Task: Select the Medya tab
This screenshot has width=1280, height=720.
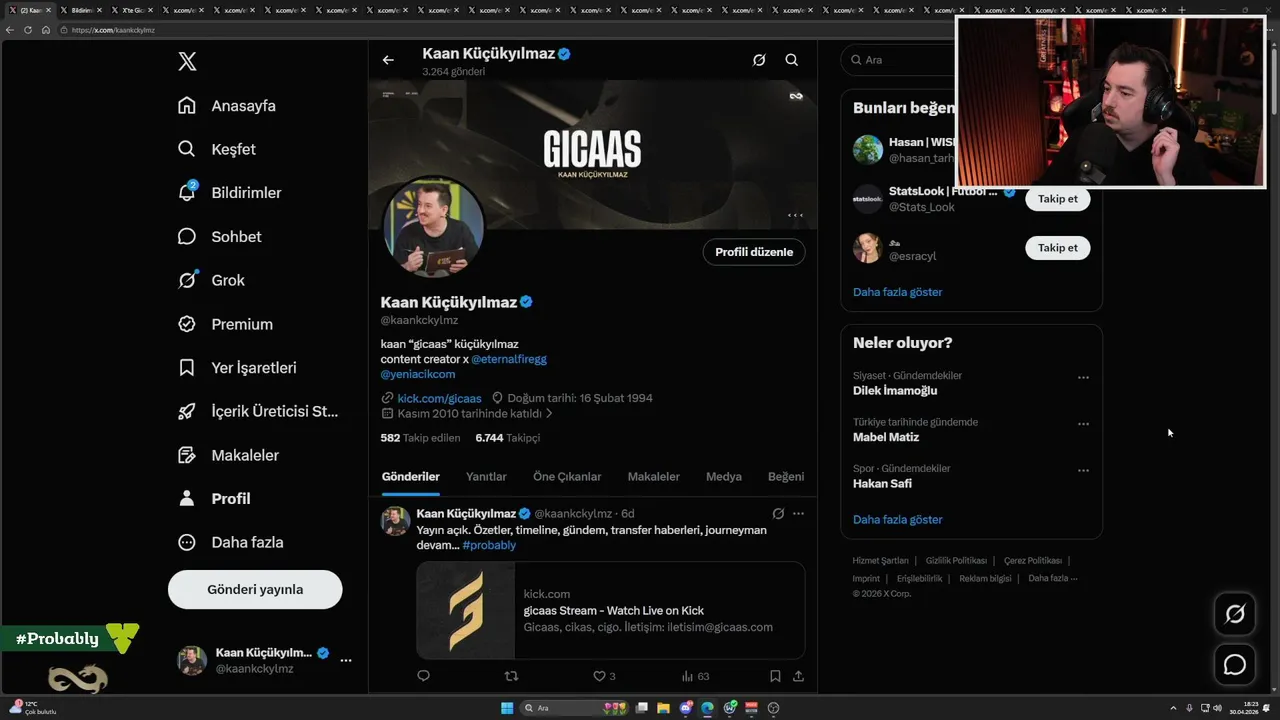Action: (x=724, y=477)
